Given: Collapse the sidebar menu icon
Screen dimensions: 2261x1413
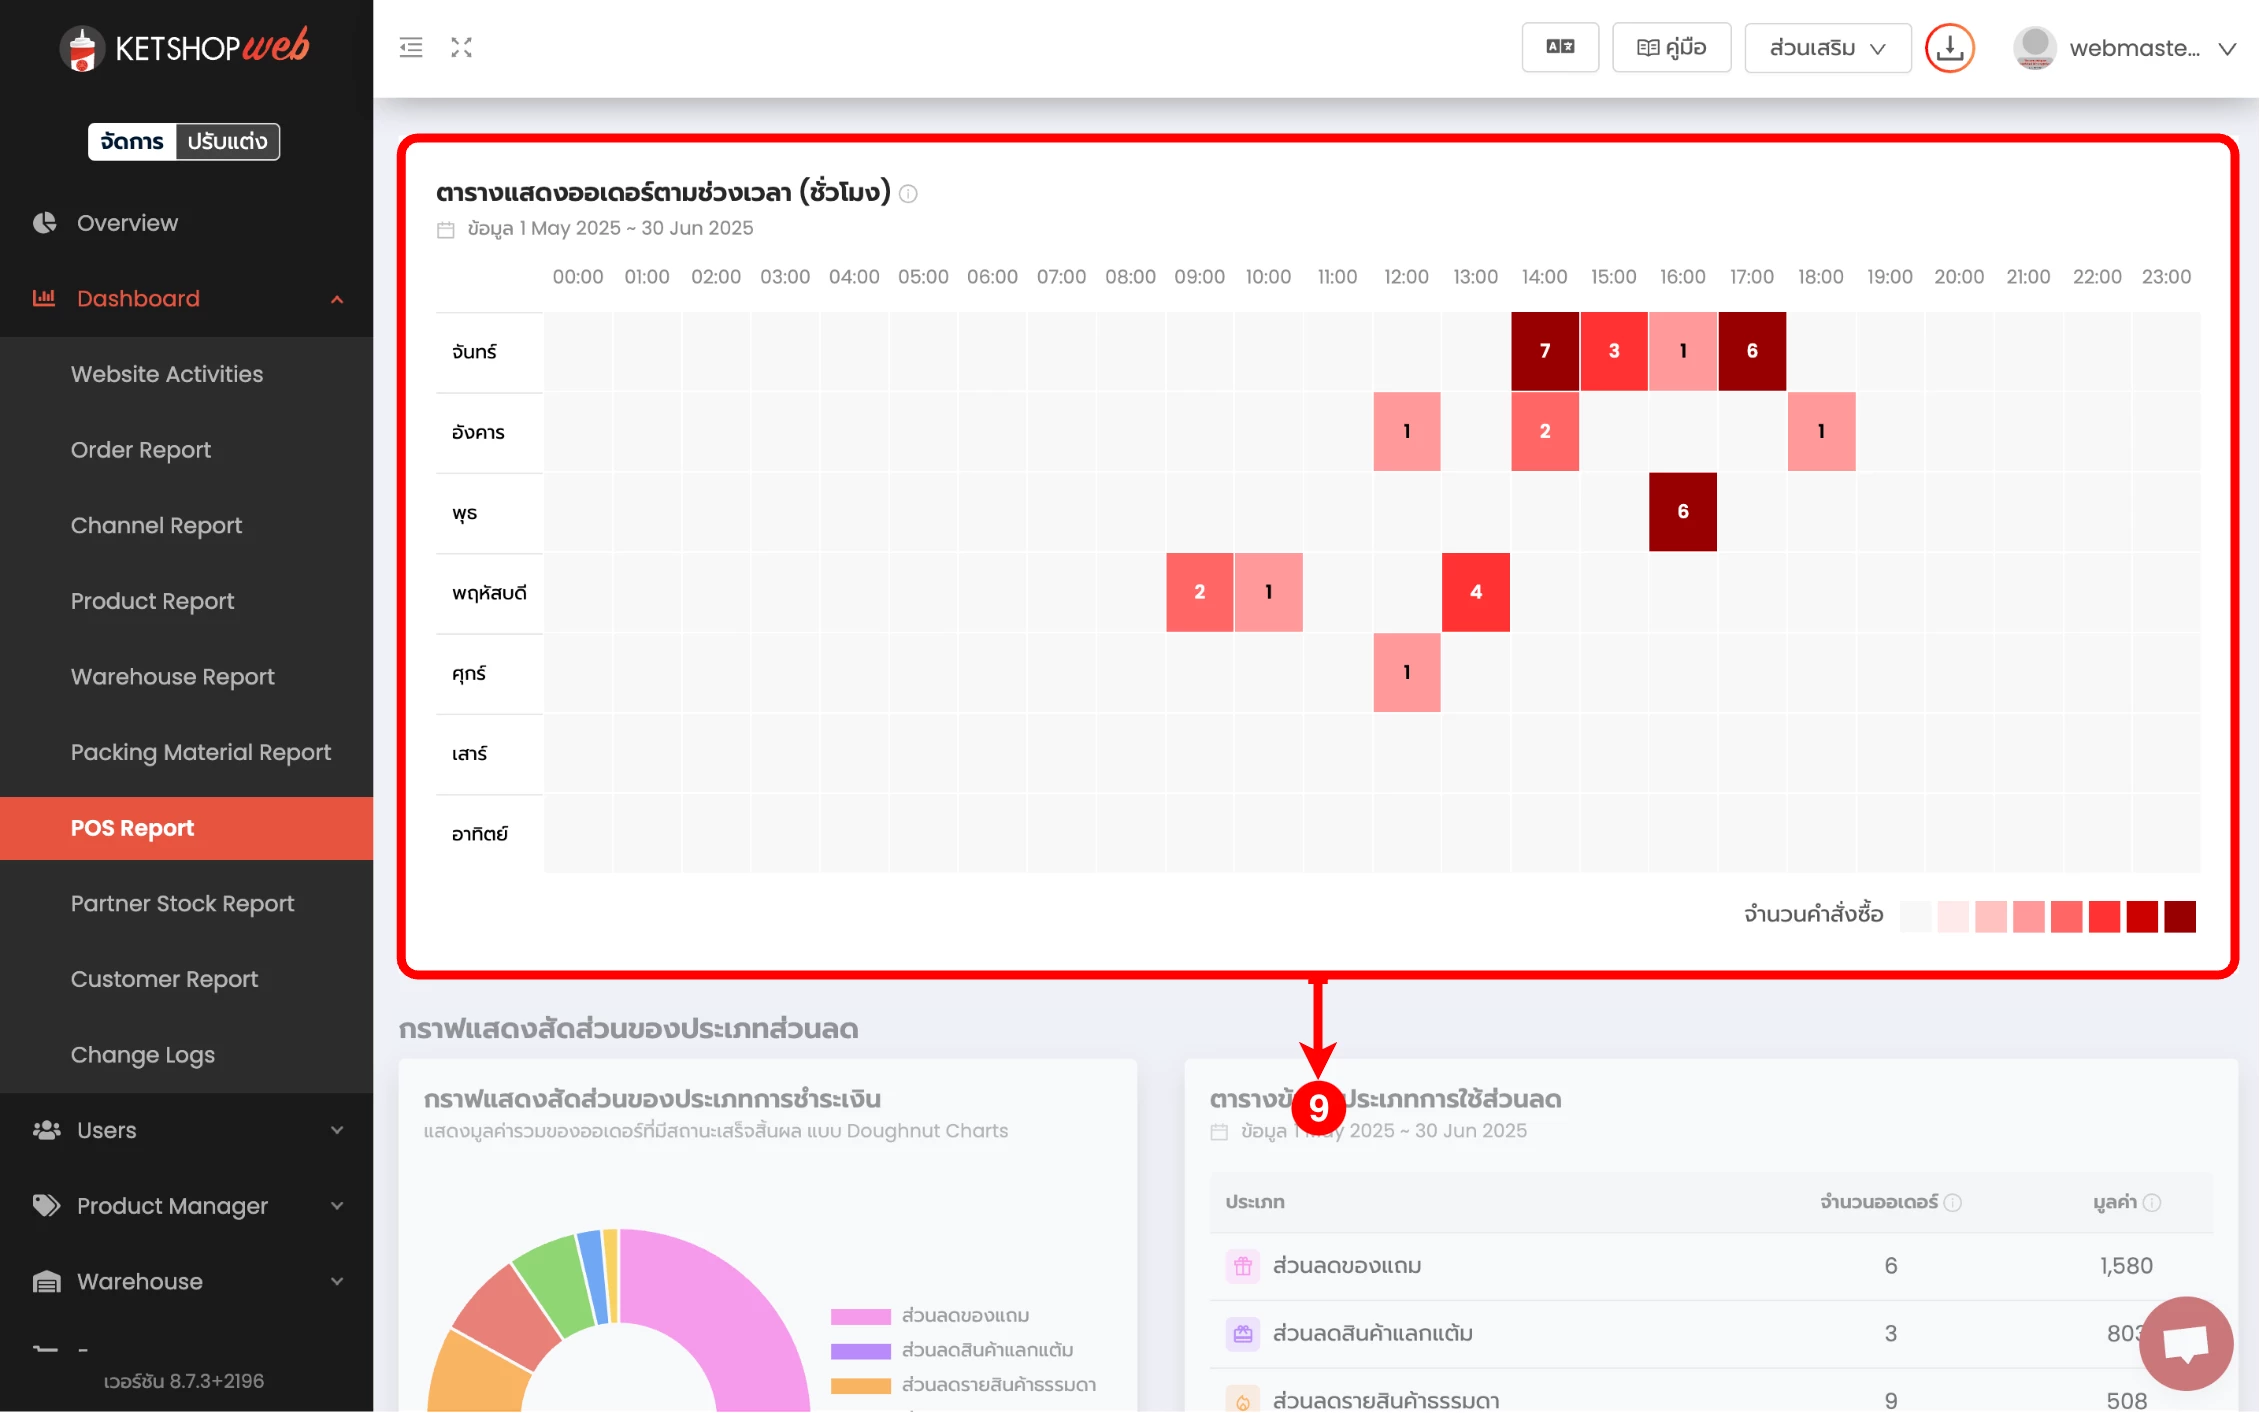Looking at the screenshot, I should [411, 47].
